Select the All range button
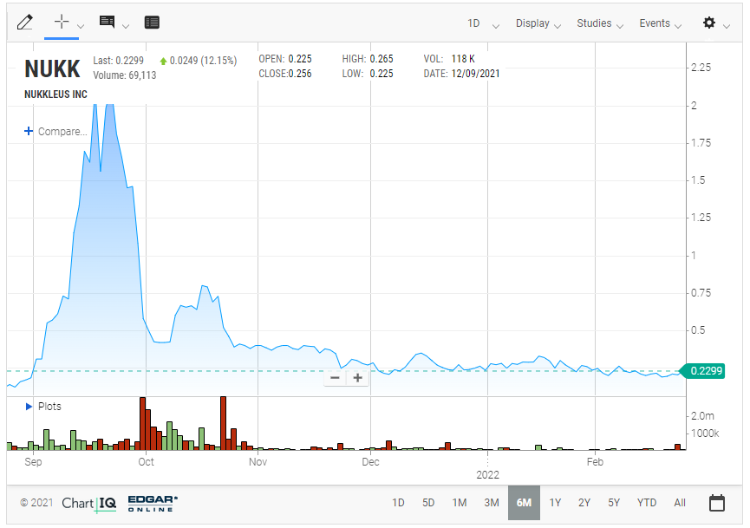750x528 pixels. [x=680, y=503]
